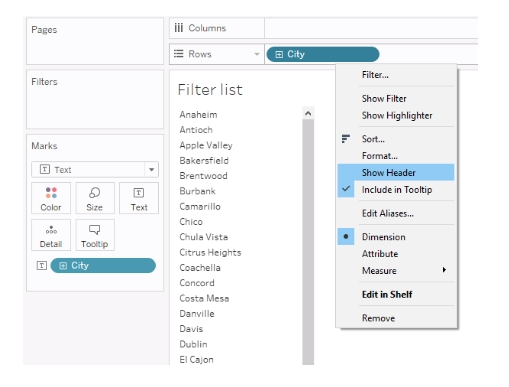Click Camarillo in the list

(200, 206)
